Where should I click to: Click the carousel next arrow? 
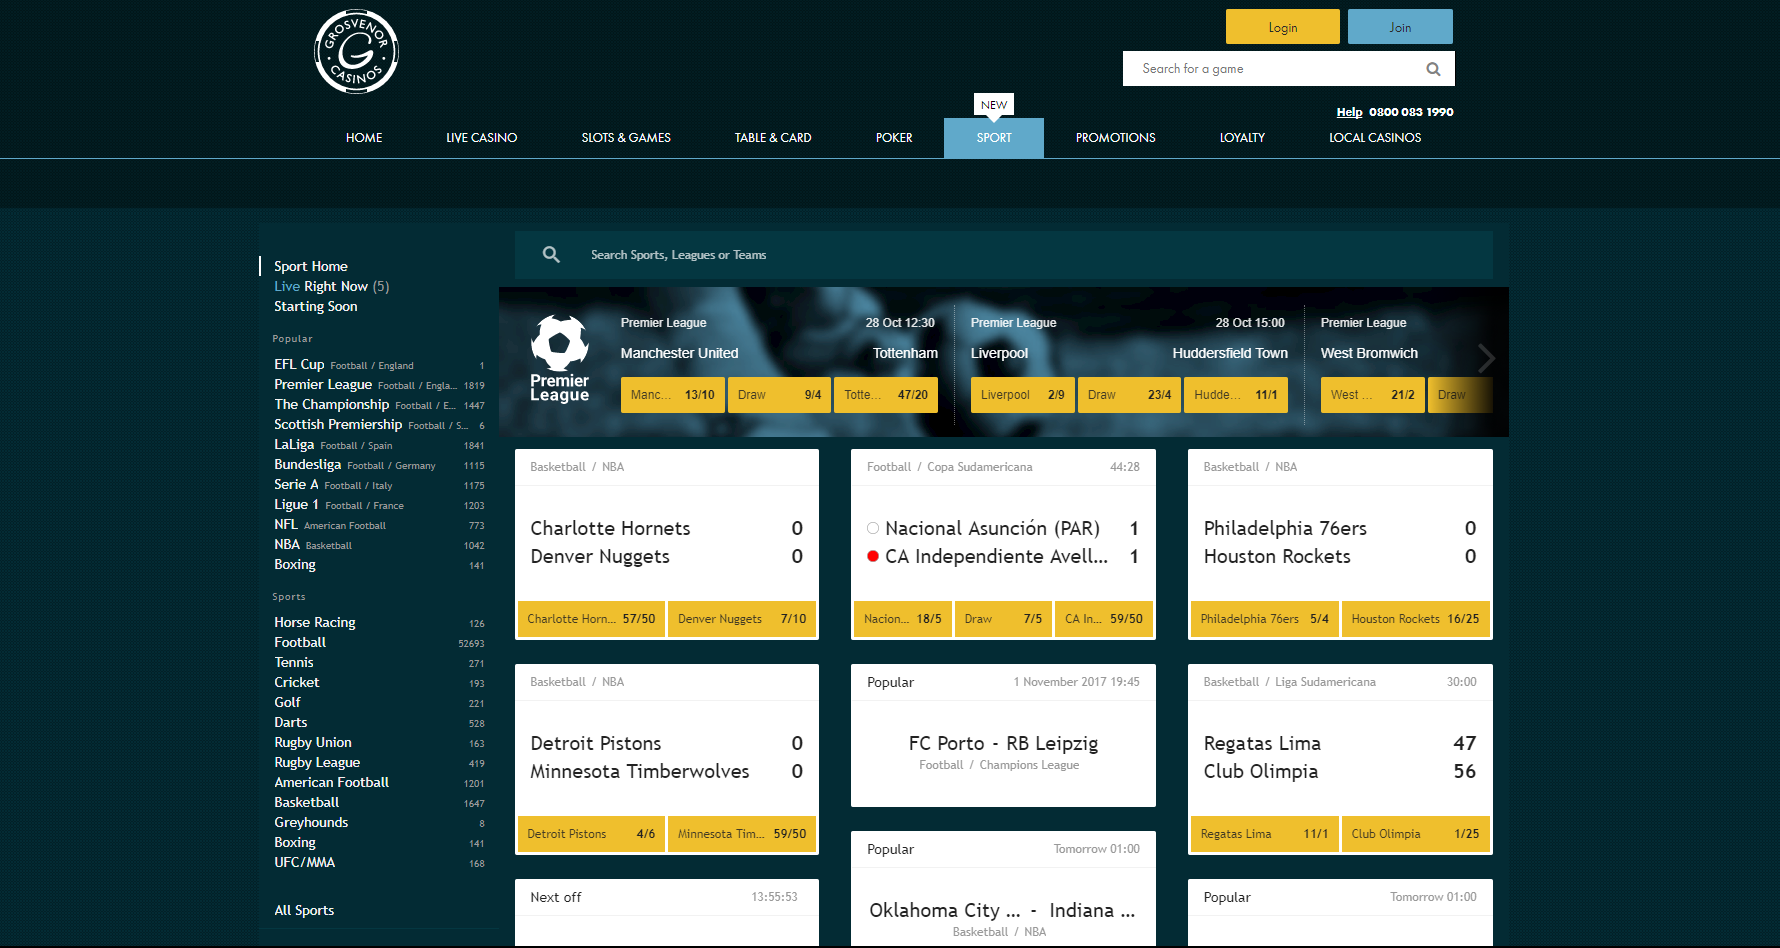click(x=1486, y=357)
